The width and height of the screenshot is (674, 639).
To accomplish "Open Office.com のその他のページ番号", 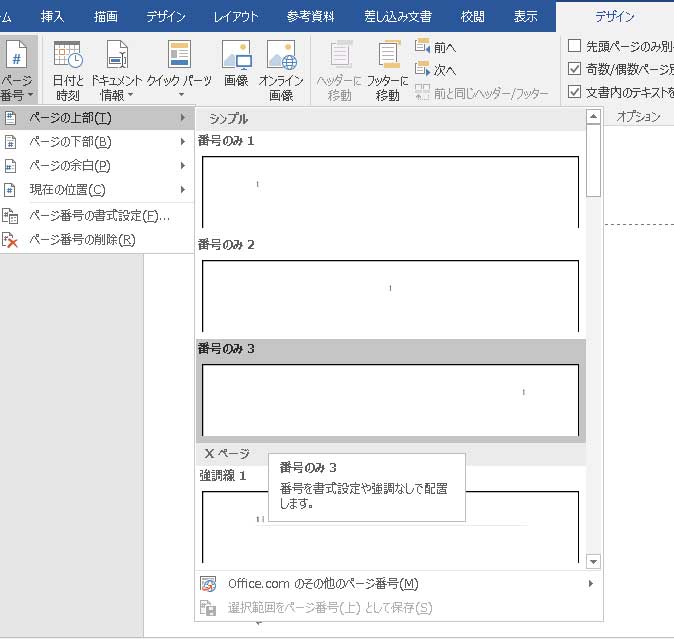I will tap(322, 584).
